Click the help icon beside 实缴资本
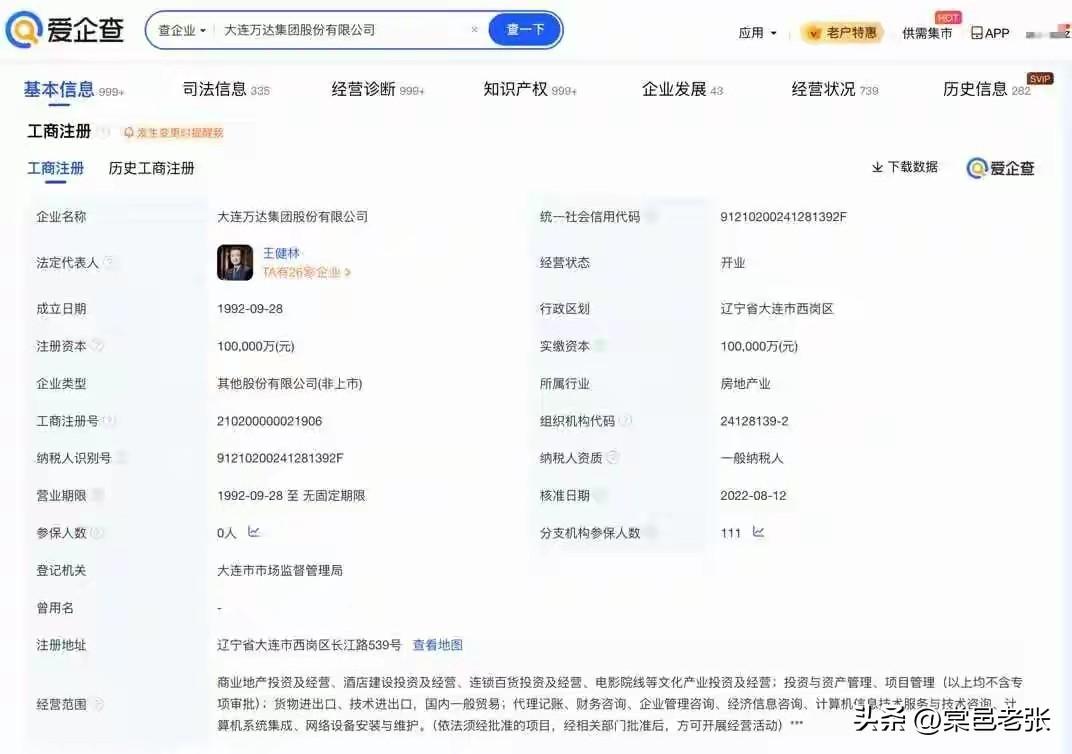 (600, 346)
